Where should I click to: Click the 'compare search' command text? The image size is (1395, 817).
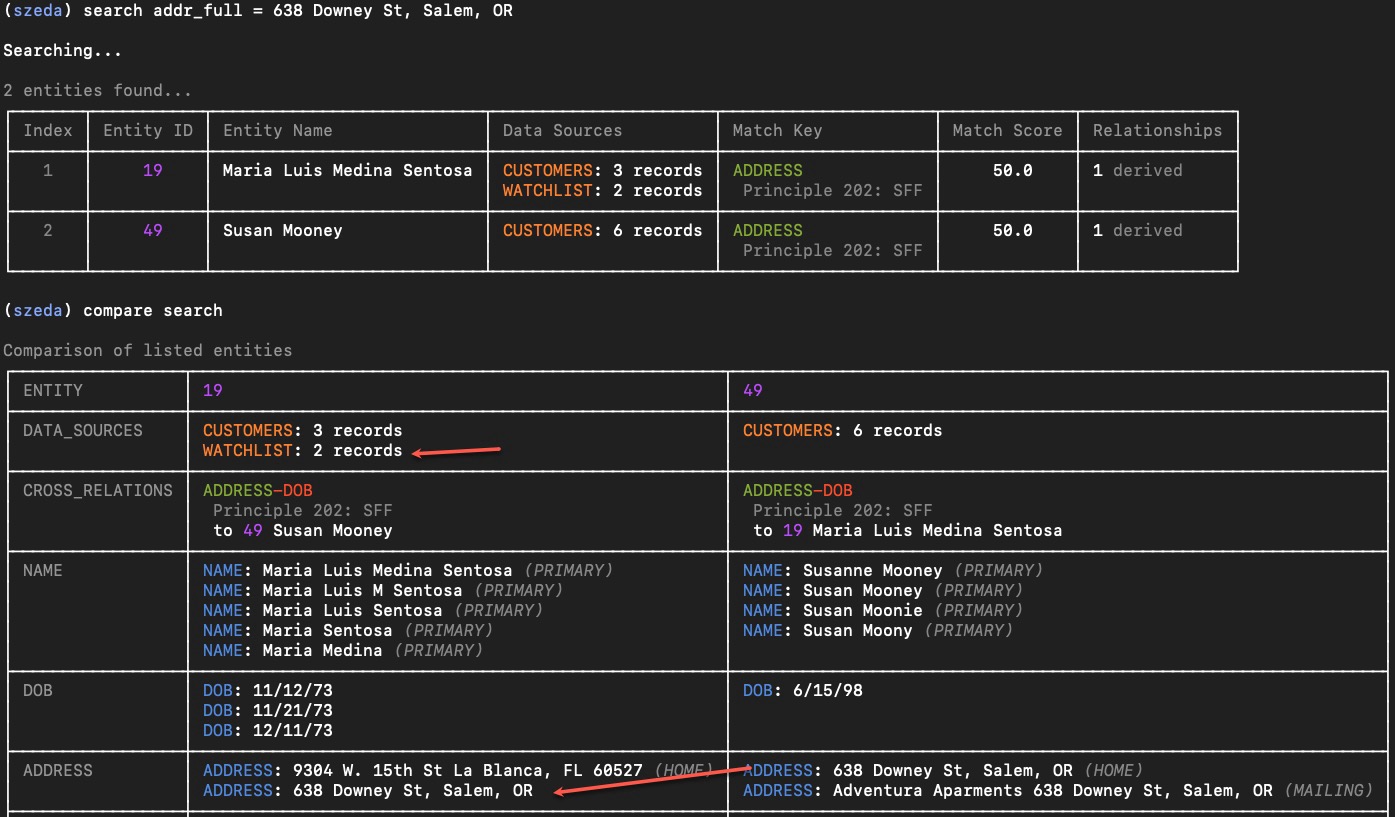pyautogui.click(x=152, y=310)
